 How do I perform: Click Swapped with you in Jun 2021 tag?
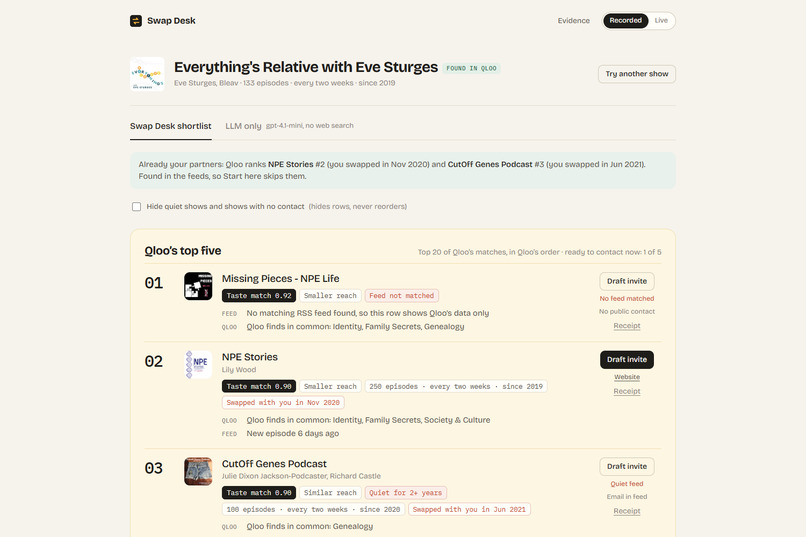tap(469, 509)
